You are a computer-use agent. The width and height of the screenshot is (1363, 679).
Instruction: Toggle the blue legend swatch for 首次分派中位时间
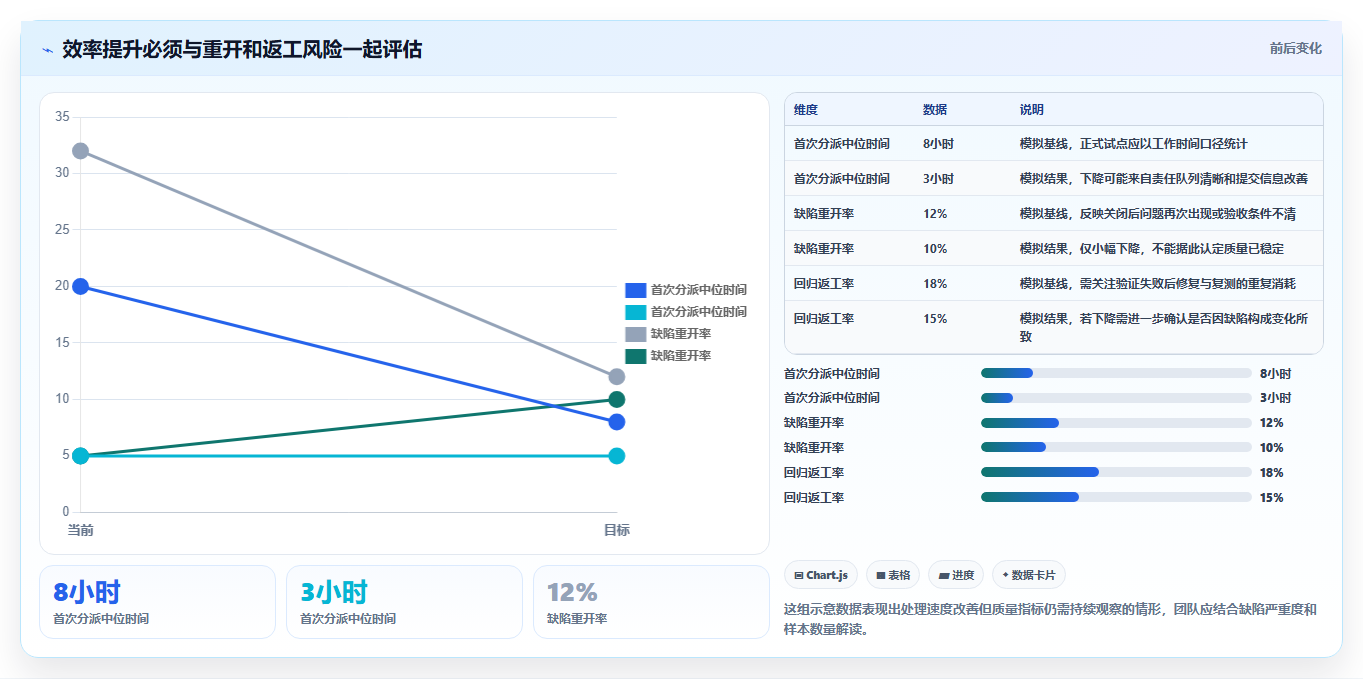636,290
